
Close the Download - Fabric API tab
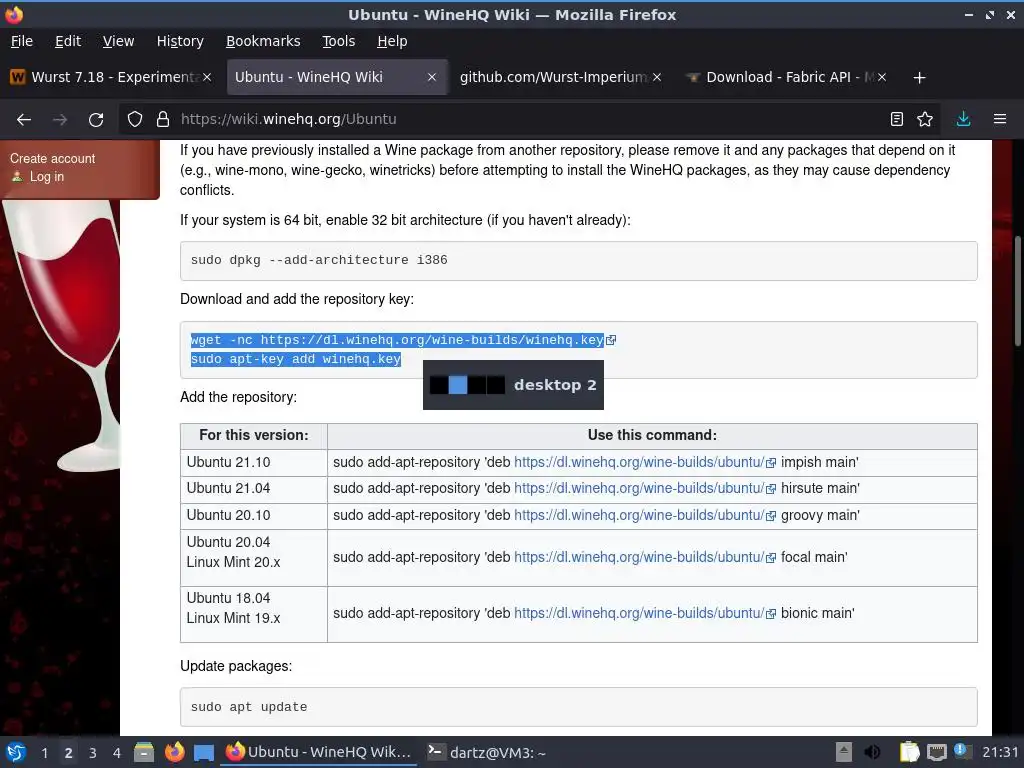point(882,77)
